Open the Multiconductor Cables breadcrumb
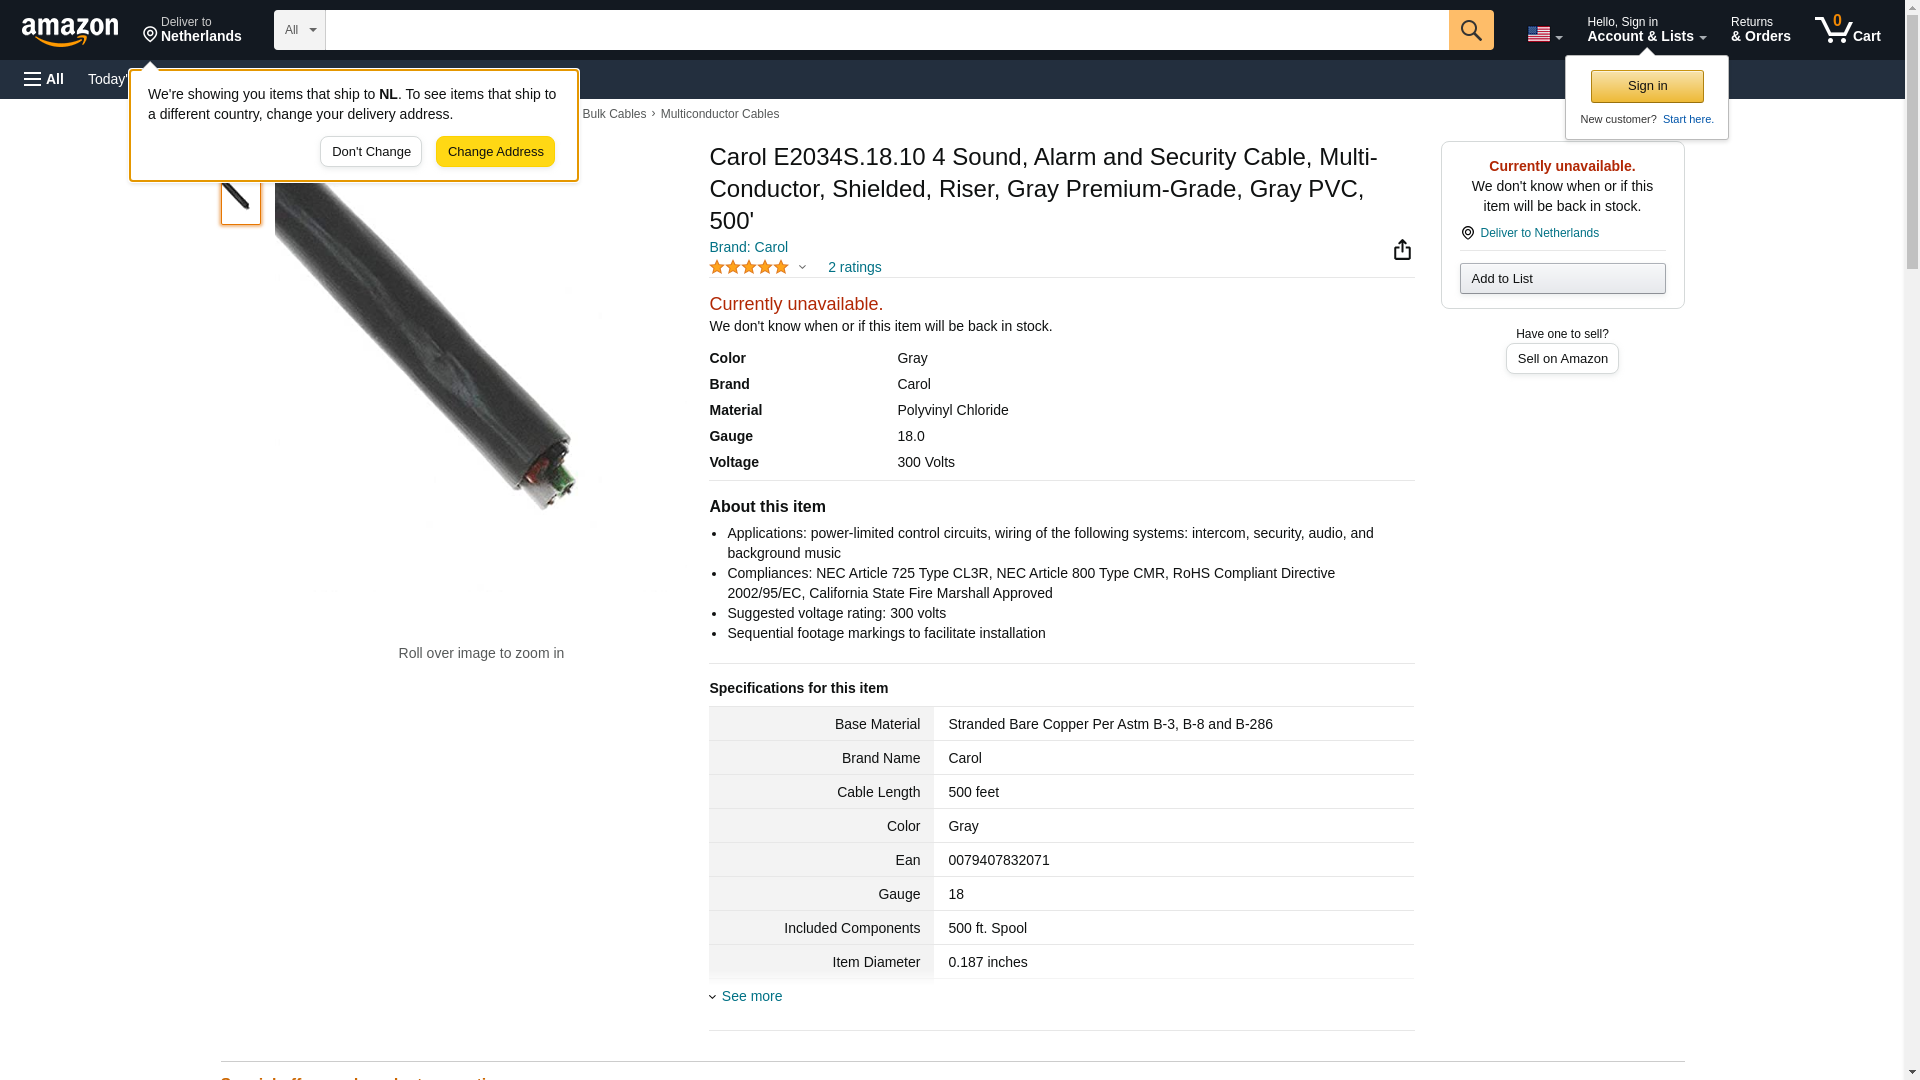Screen dimensions: 1920x1080 point(719,114)
